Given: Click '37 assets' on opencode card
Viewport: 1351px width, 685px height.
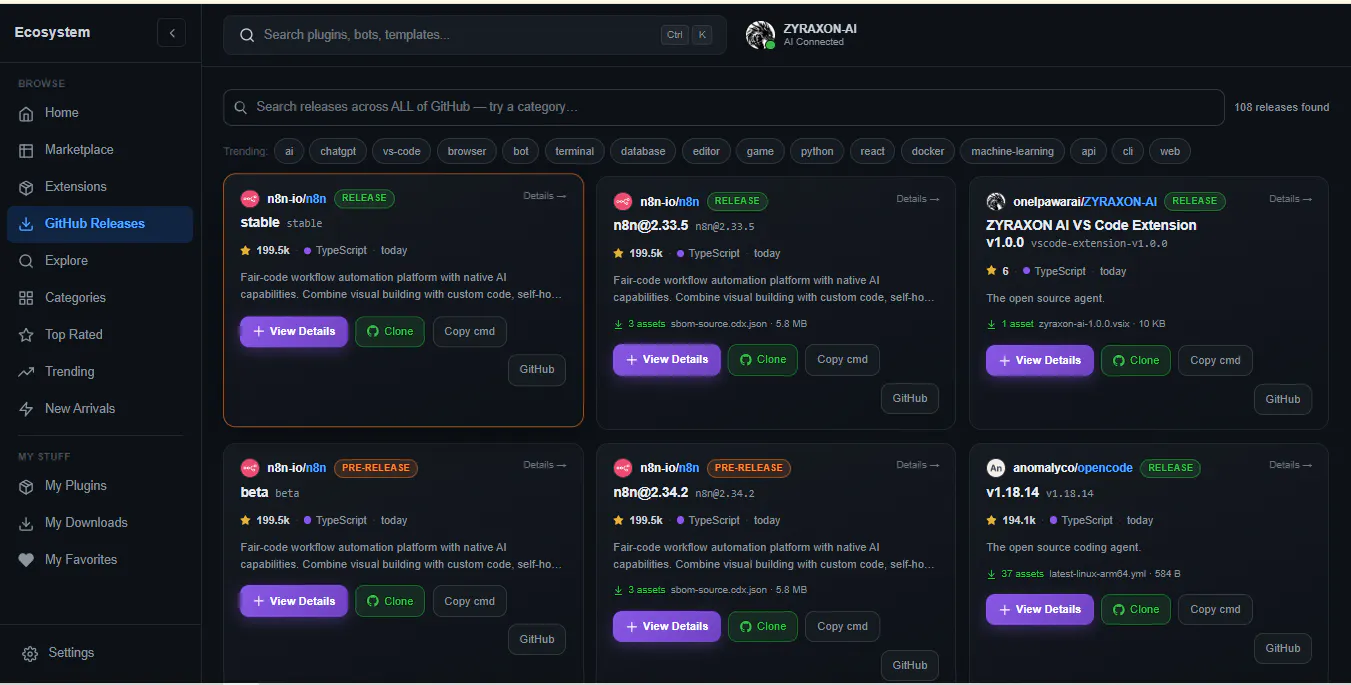Looking at the screenshot, I should 1015,574.
